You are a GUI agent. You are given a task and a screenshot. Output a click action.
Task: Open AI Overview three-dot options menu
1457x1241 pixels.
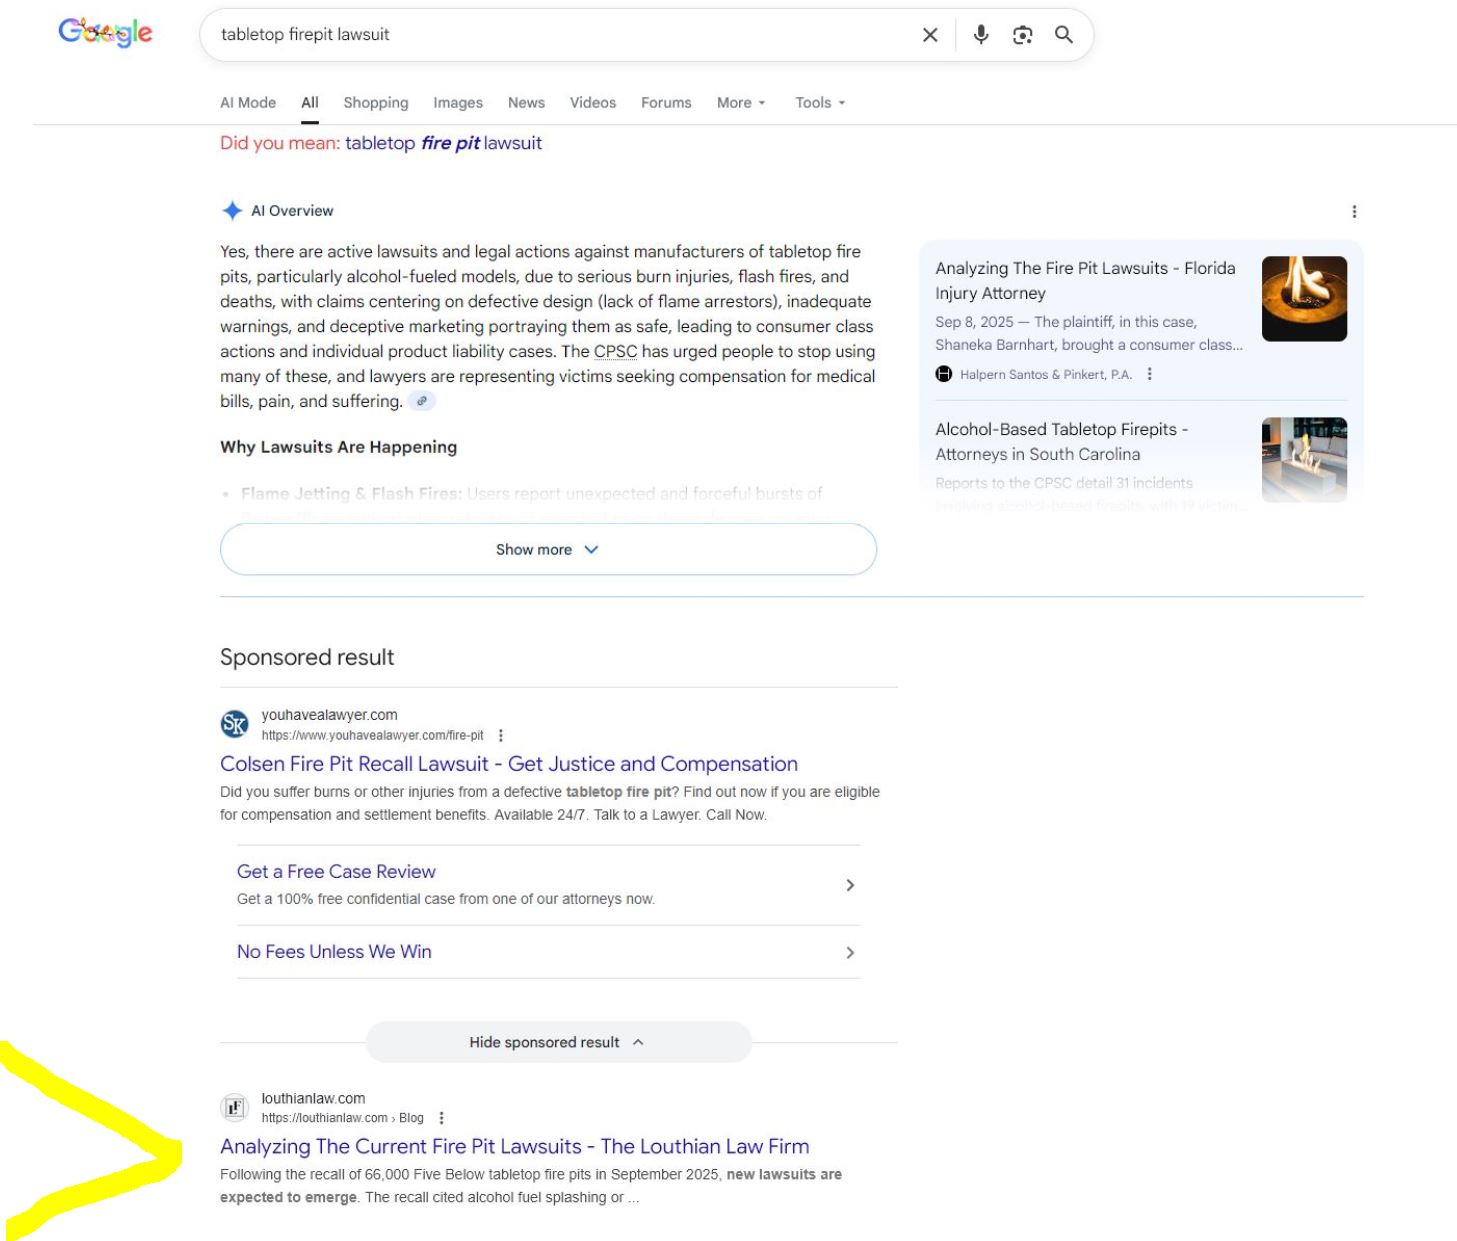pyautogui.click(x=1354, y=211)
